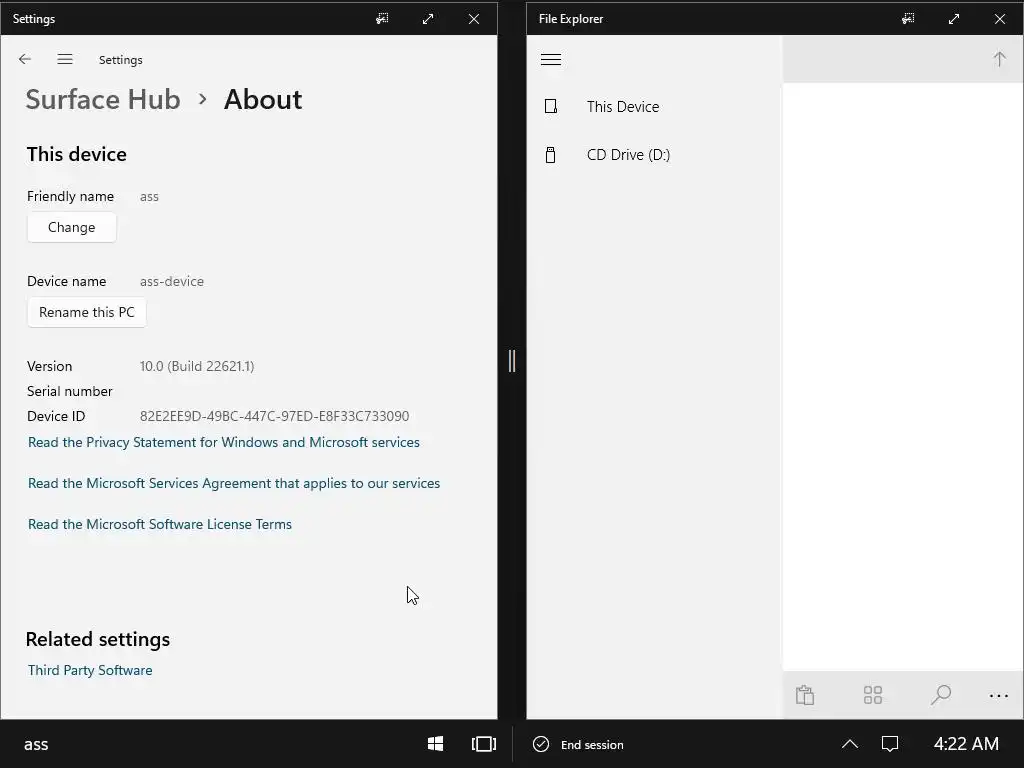Snap the Settings window using title bar icon
The image size is (1024, 768).
coord(382,19)
